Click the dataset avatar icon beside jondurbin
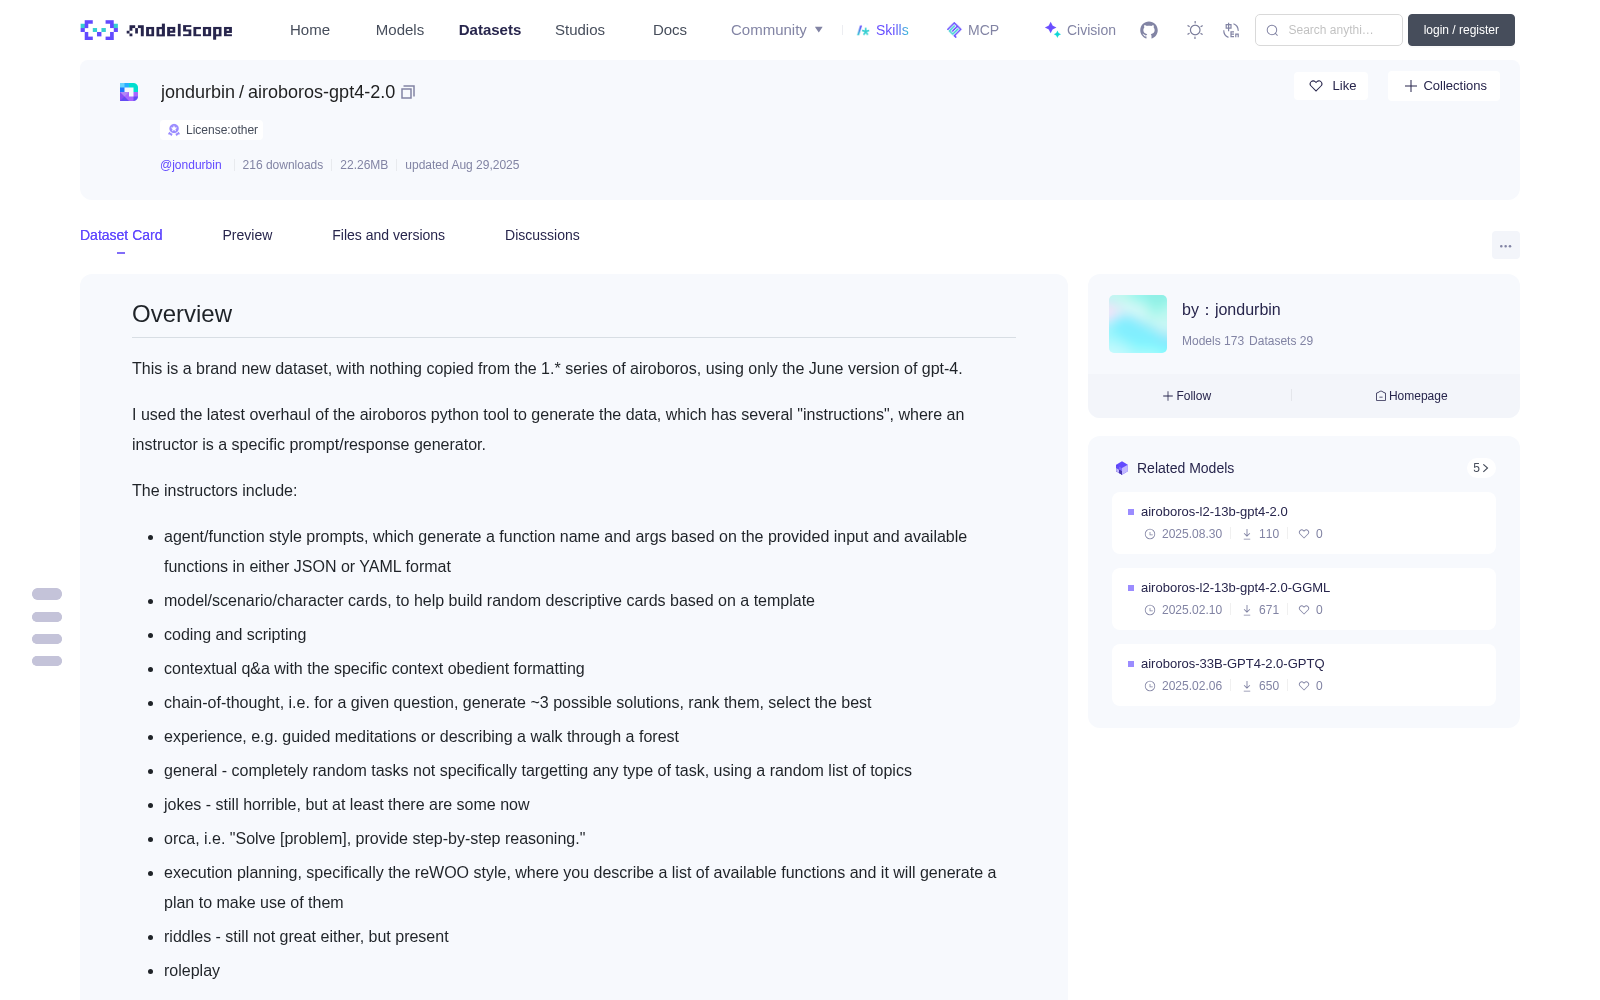Viewport: 1600px width, 1000px height. coord(129,92)
